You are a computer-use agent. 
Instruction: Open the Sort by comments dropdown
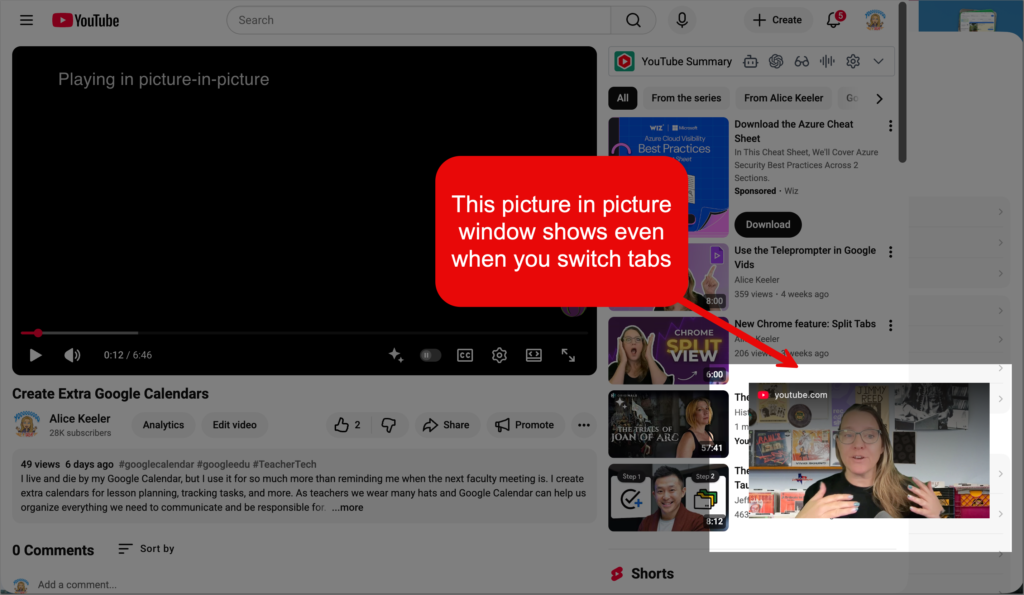146,549
